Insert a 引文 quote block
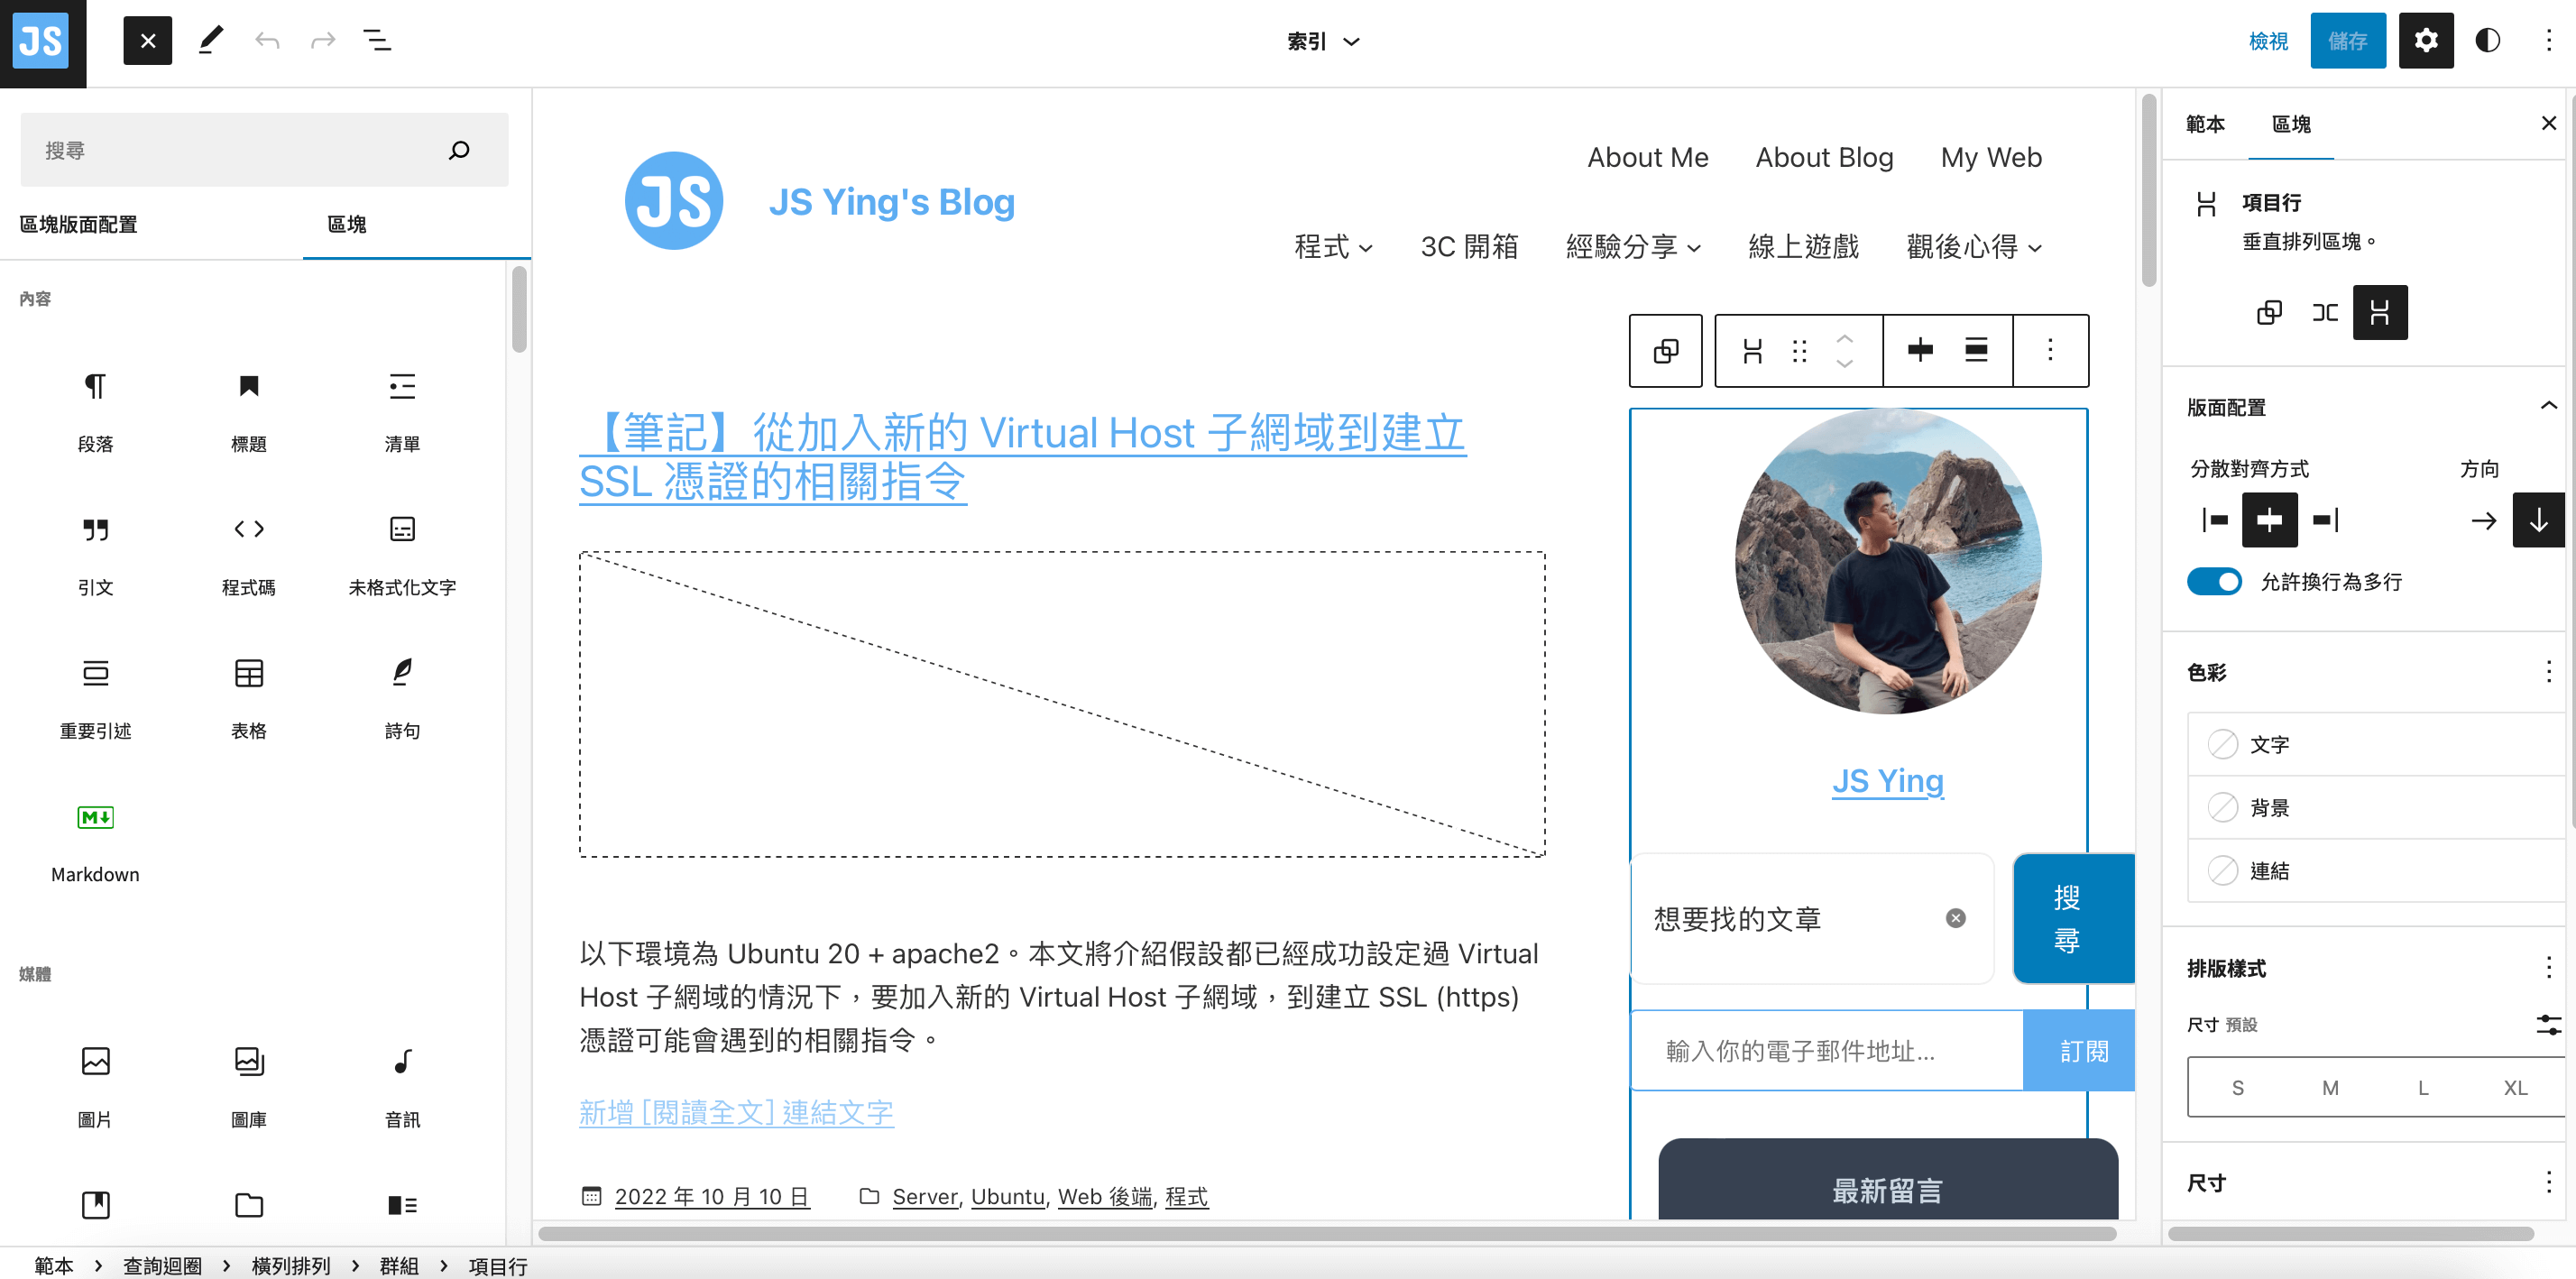The image size is (2576, 1279). (x=95, y=555)
